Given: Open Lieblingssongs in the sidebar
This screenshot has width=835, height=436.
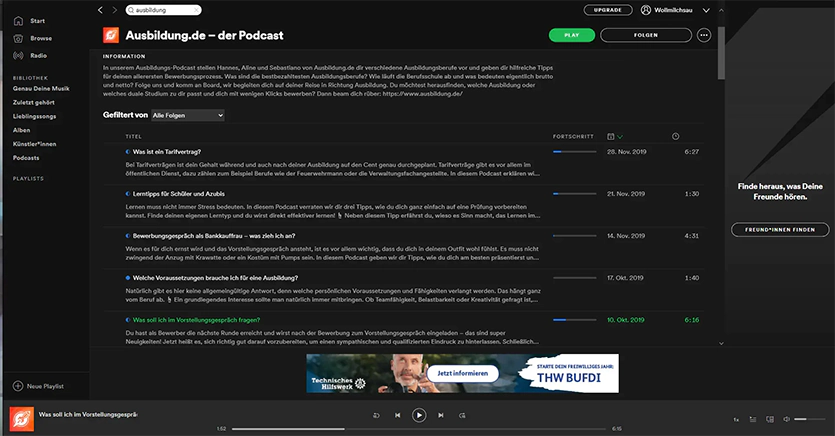Looking at the screenshot, I should 35,116.
